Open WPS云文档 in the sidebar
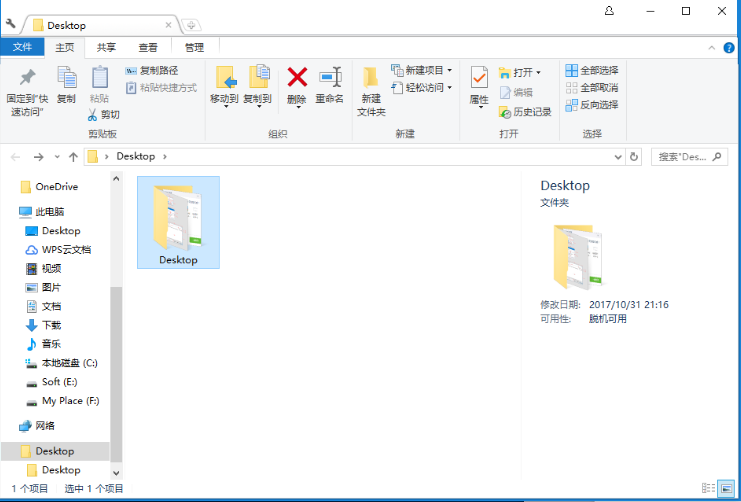Screen dimensions: 741x502 point(58,250)
